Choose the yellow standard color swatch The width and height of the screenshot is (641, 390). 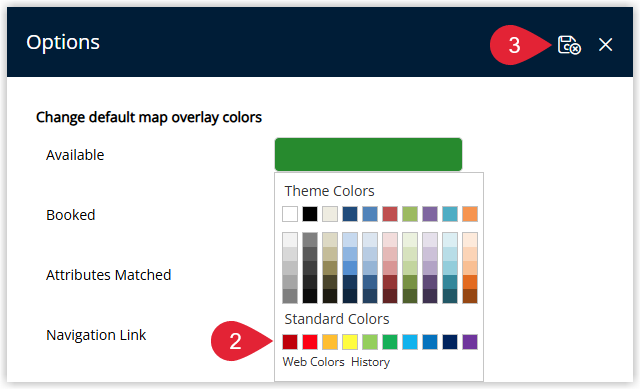click(x=350, y=342)
